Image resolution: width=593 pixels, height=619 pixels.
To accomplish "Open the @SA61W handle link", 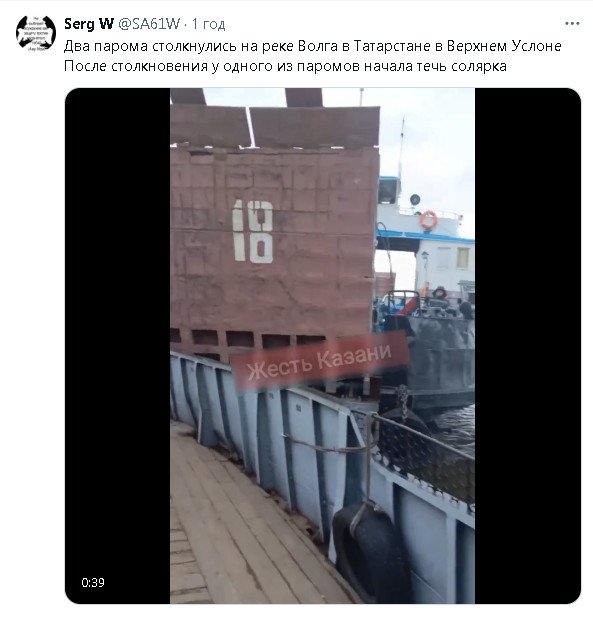I will coord(149,24).
